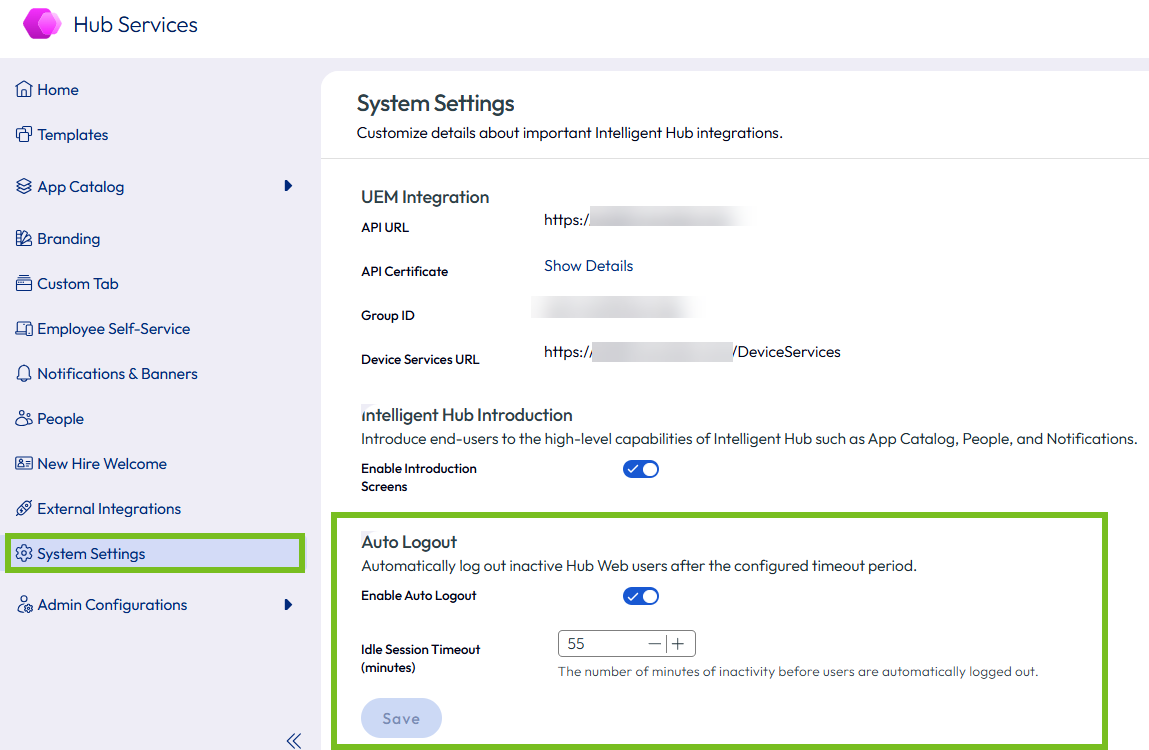1149x750 pixels.
Task: Click the System Settings page heading
Action: (x=435, y=103)
